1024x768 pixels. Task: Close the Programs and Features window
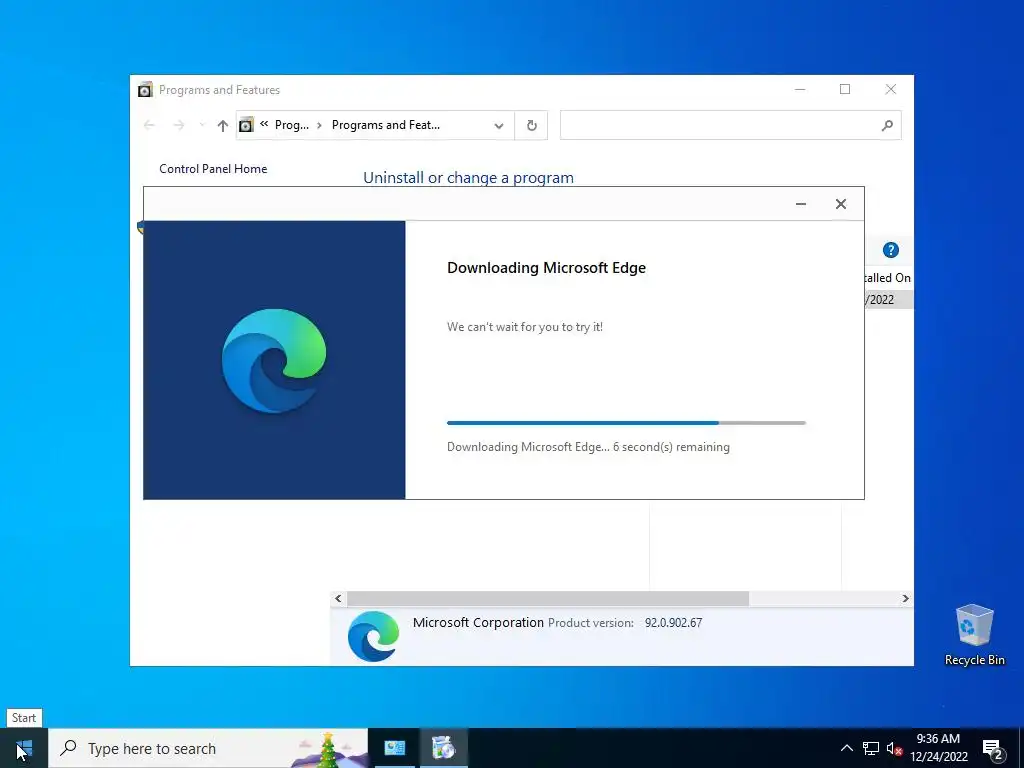coord(891,89)
